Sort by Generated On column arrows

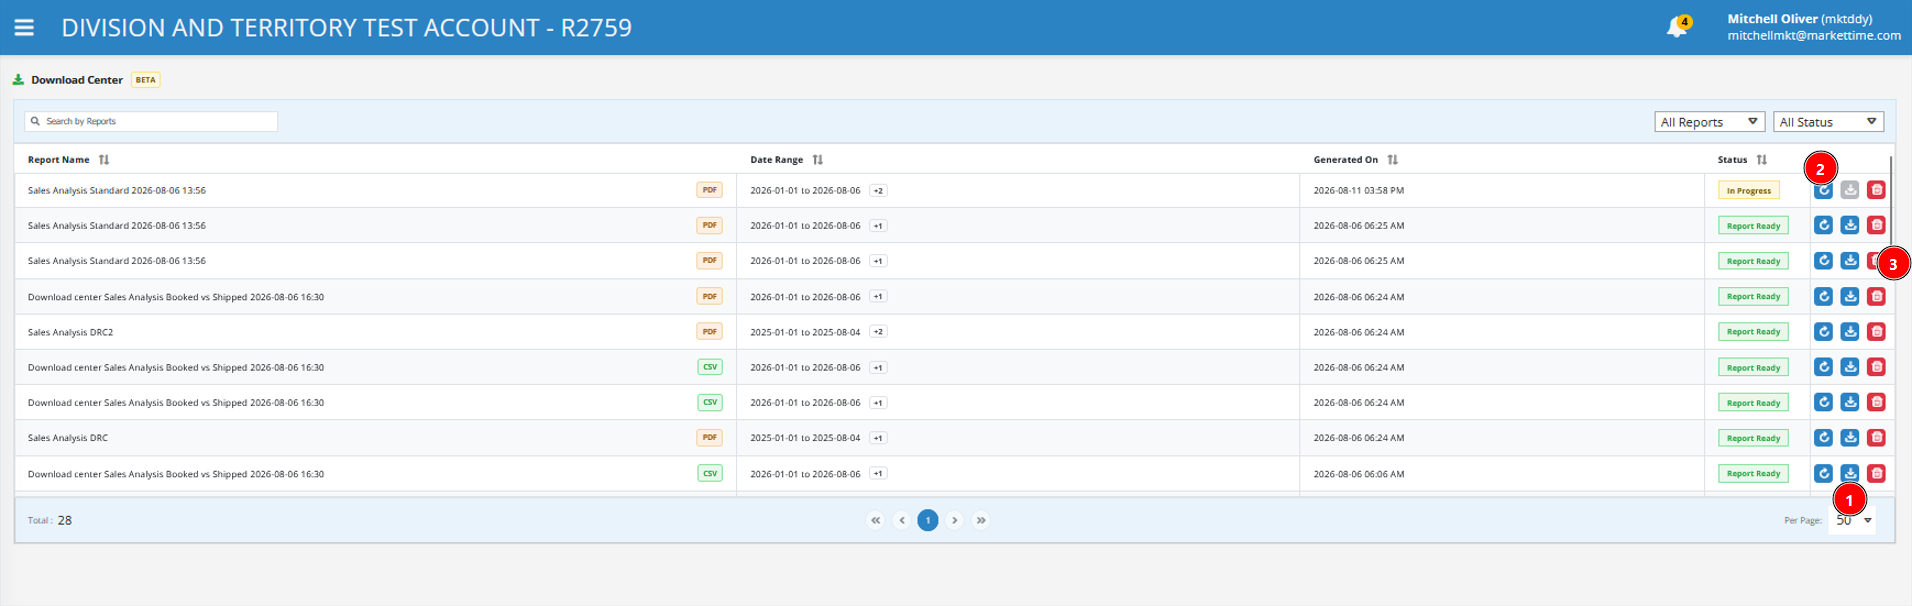tap(1393, 160)
